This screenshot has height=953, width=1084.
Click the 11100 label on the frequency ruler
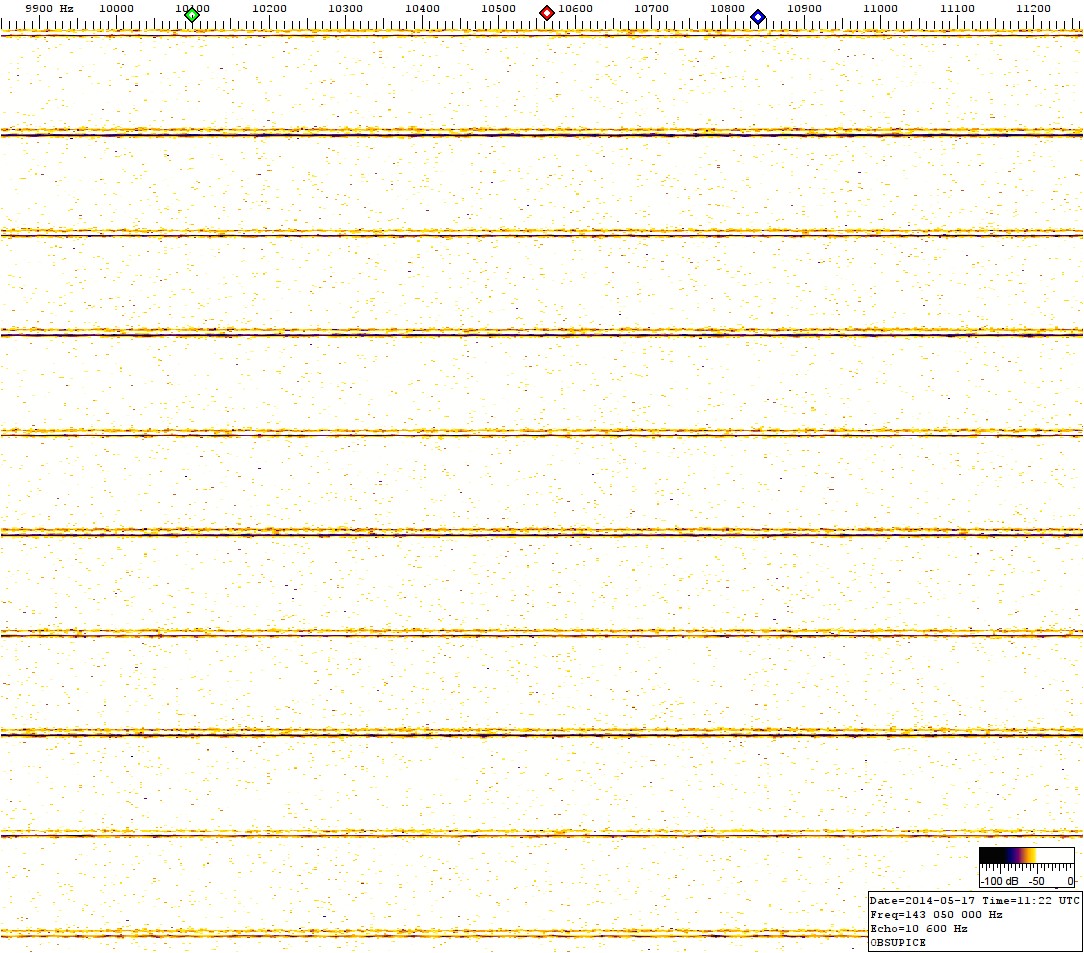pyautogui.click(x=957, y=8)
